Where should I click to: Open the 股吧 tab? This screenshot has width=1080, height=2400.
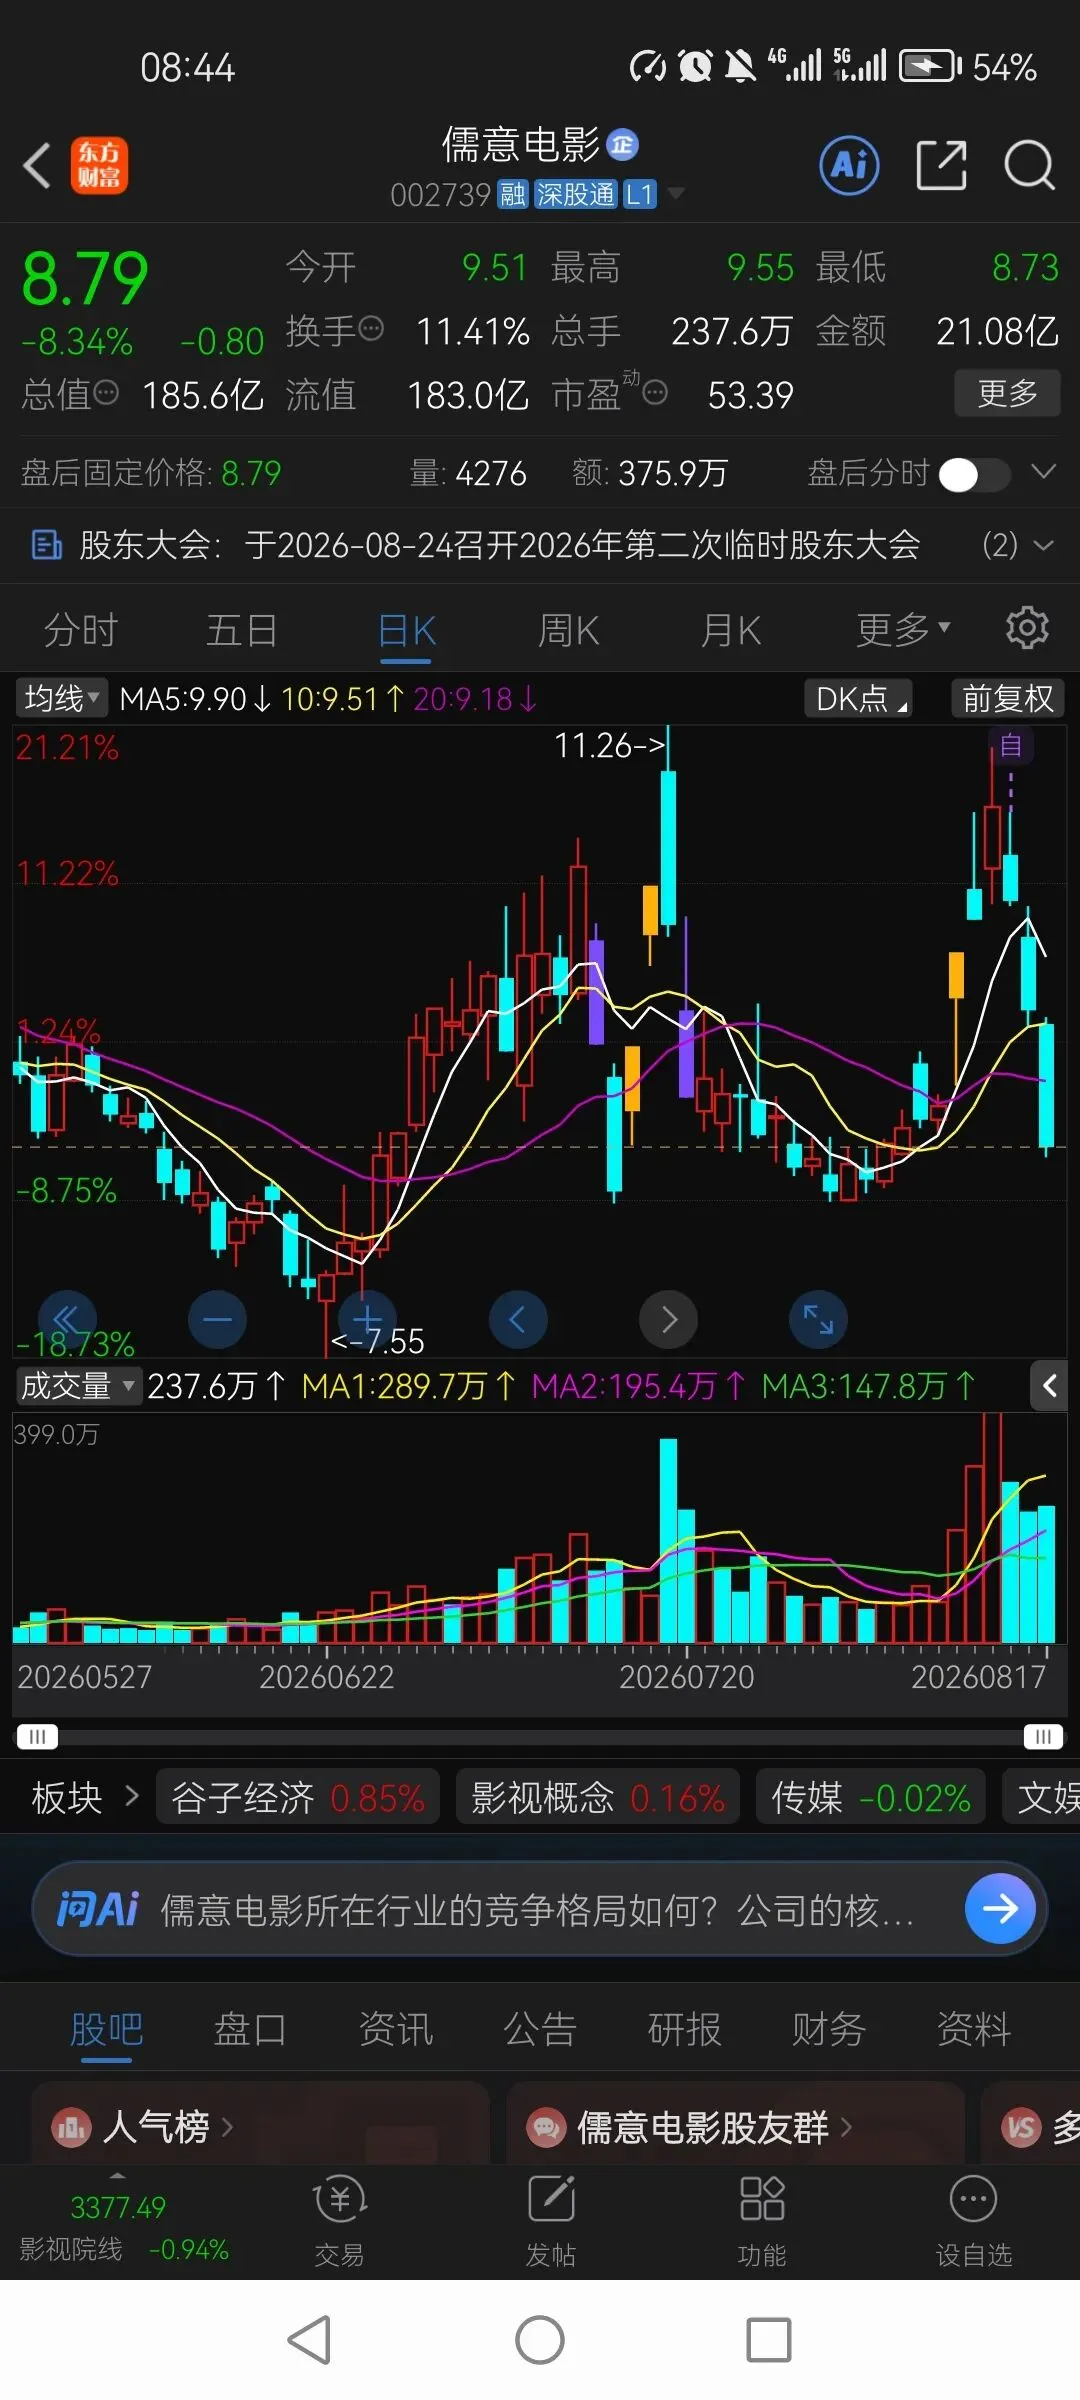click(x=106, y=2030)
